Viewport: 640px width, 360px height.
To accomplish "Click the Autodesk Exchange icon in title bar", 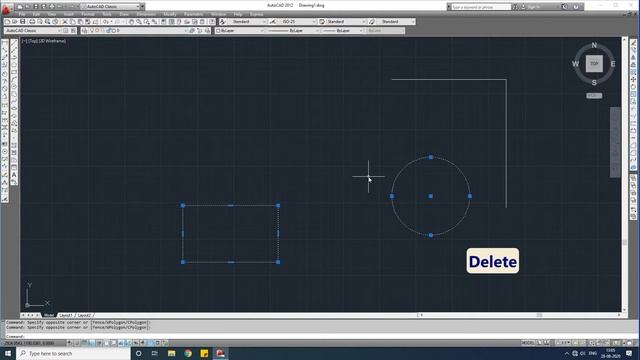I will point(564,7).
